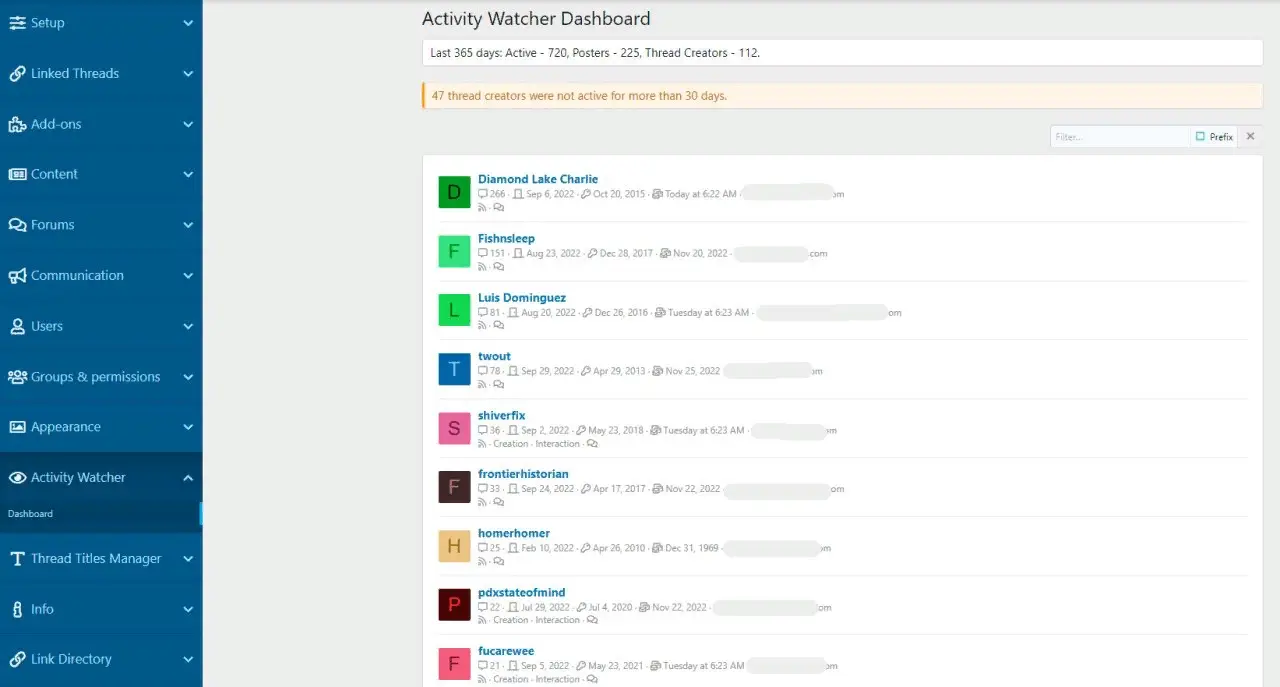Expand the Appearance section chevron
Image resolution: width=1280 pixels, height=687 pixels.
[188, 427]
